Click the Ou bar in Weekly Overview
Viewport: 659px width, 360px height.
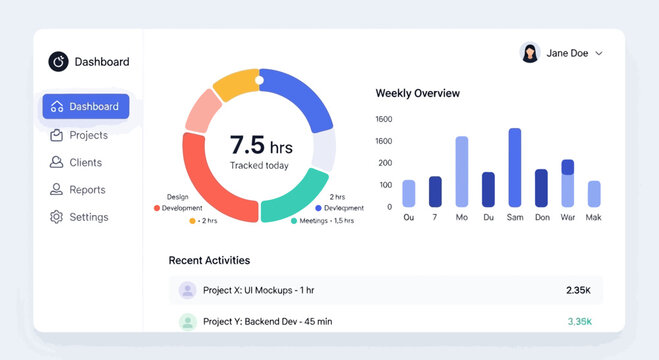(x=409, y=193)
